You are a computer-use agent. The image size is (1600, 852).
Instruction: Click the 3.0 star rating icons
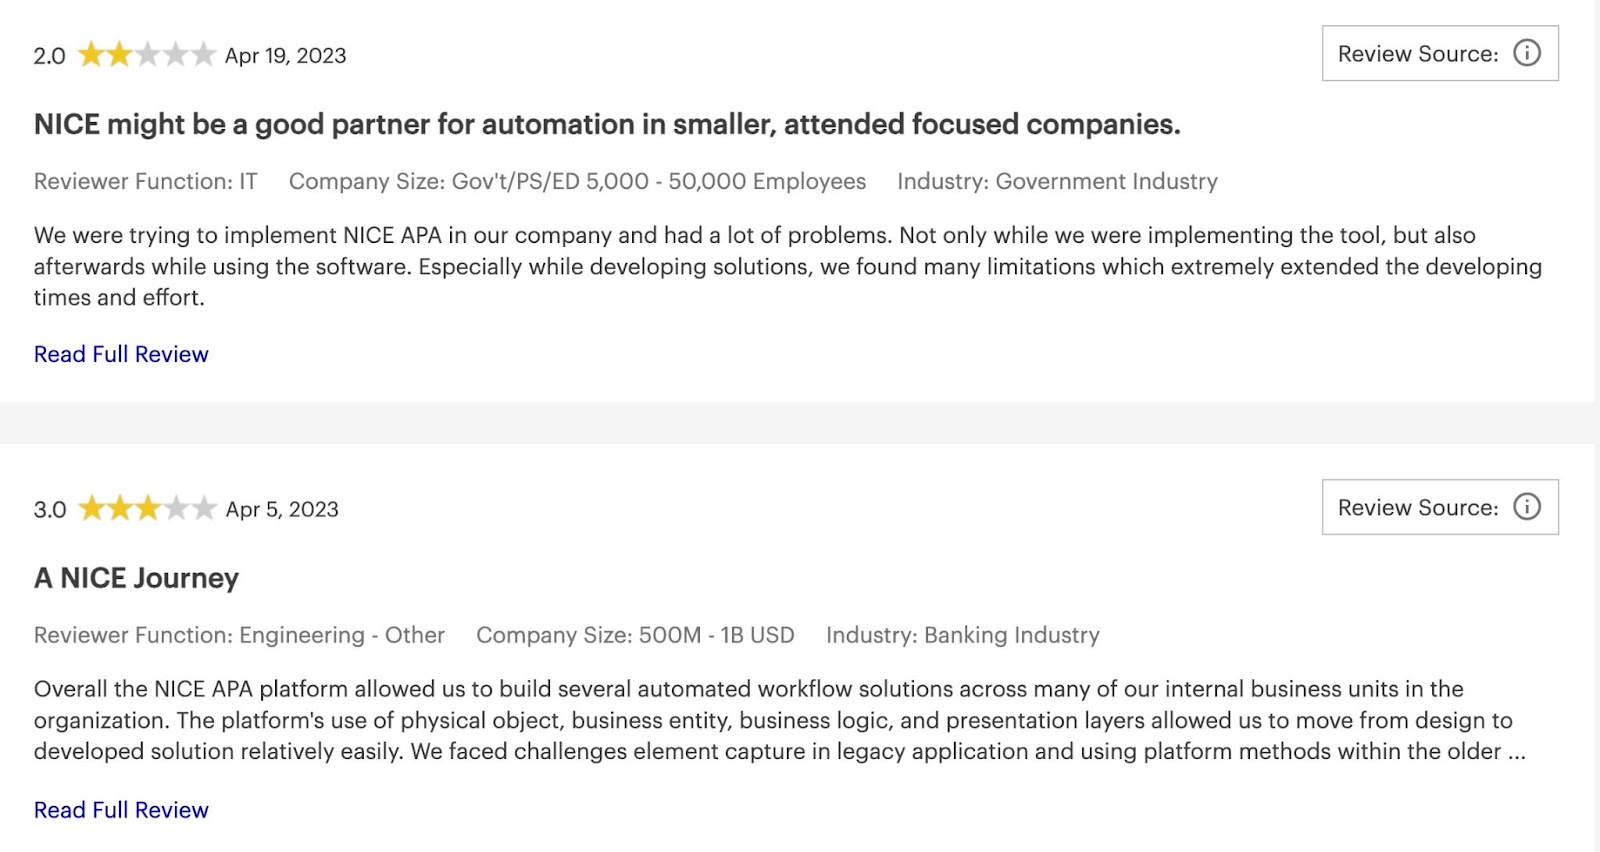click(147, 508)
